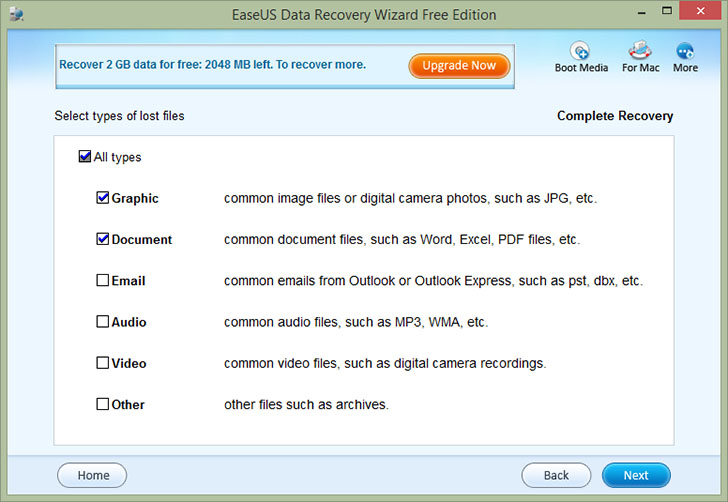The image size is (728, 502).
Task: Click the 'Select types of lost files' label
Action: [119, 116]
